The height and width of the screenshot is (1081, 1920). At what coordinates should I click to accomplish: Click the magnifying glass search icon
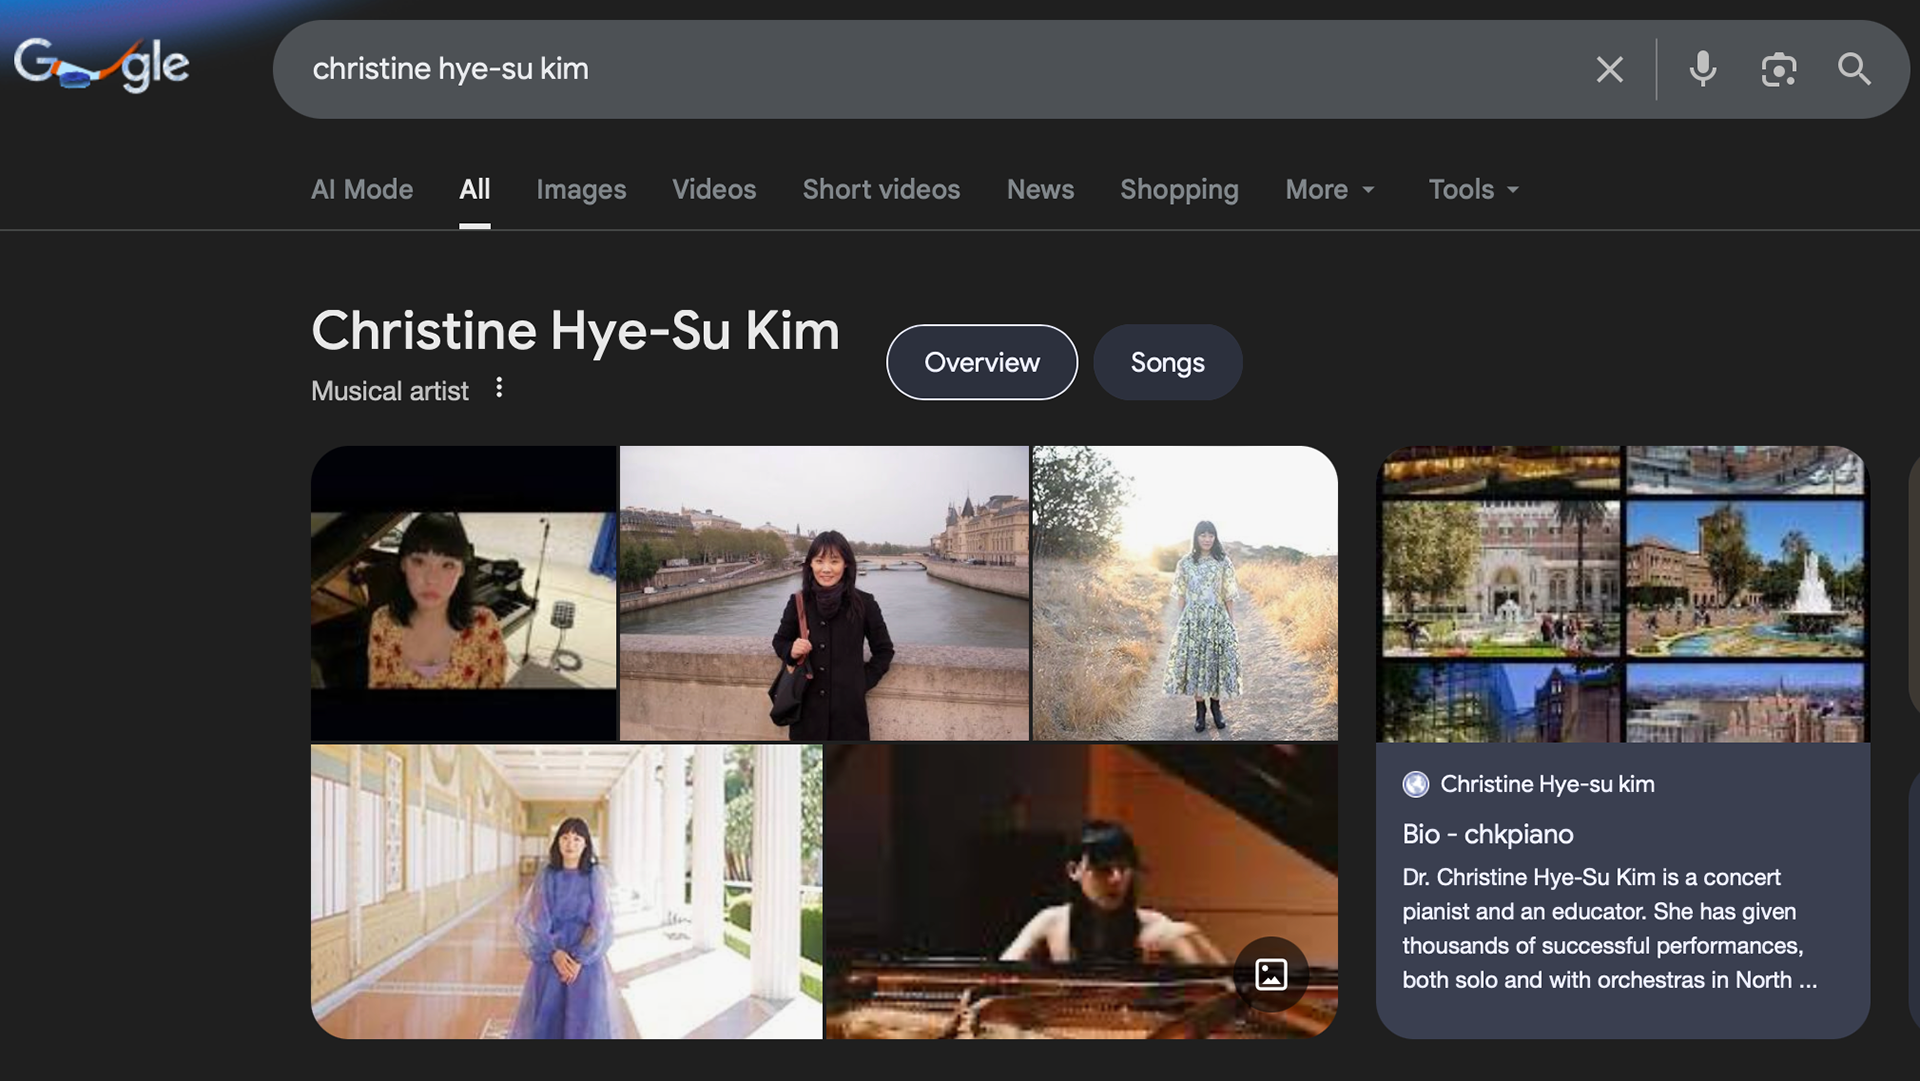1854,69
